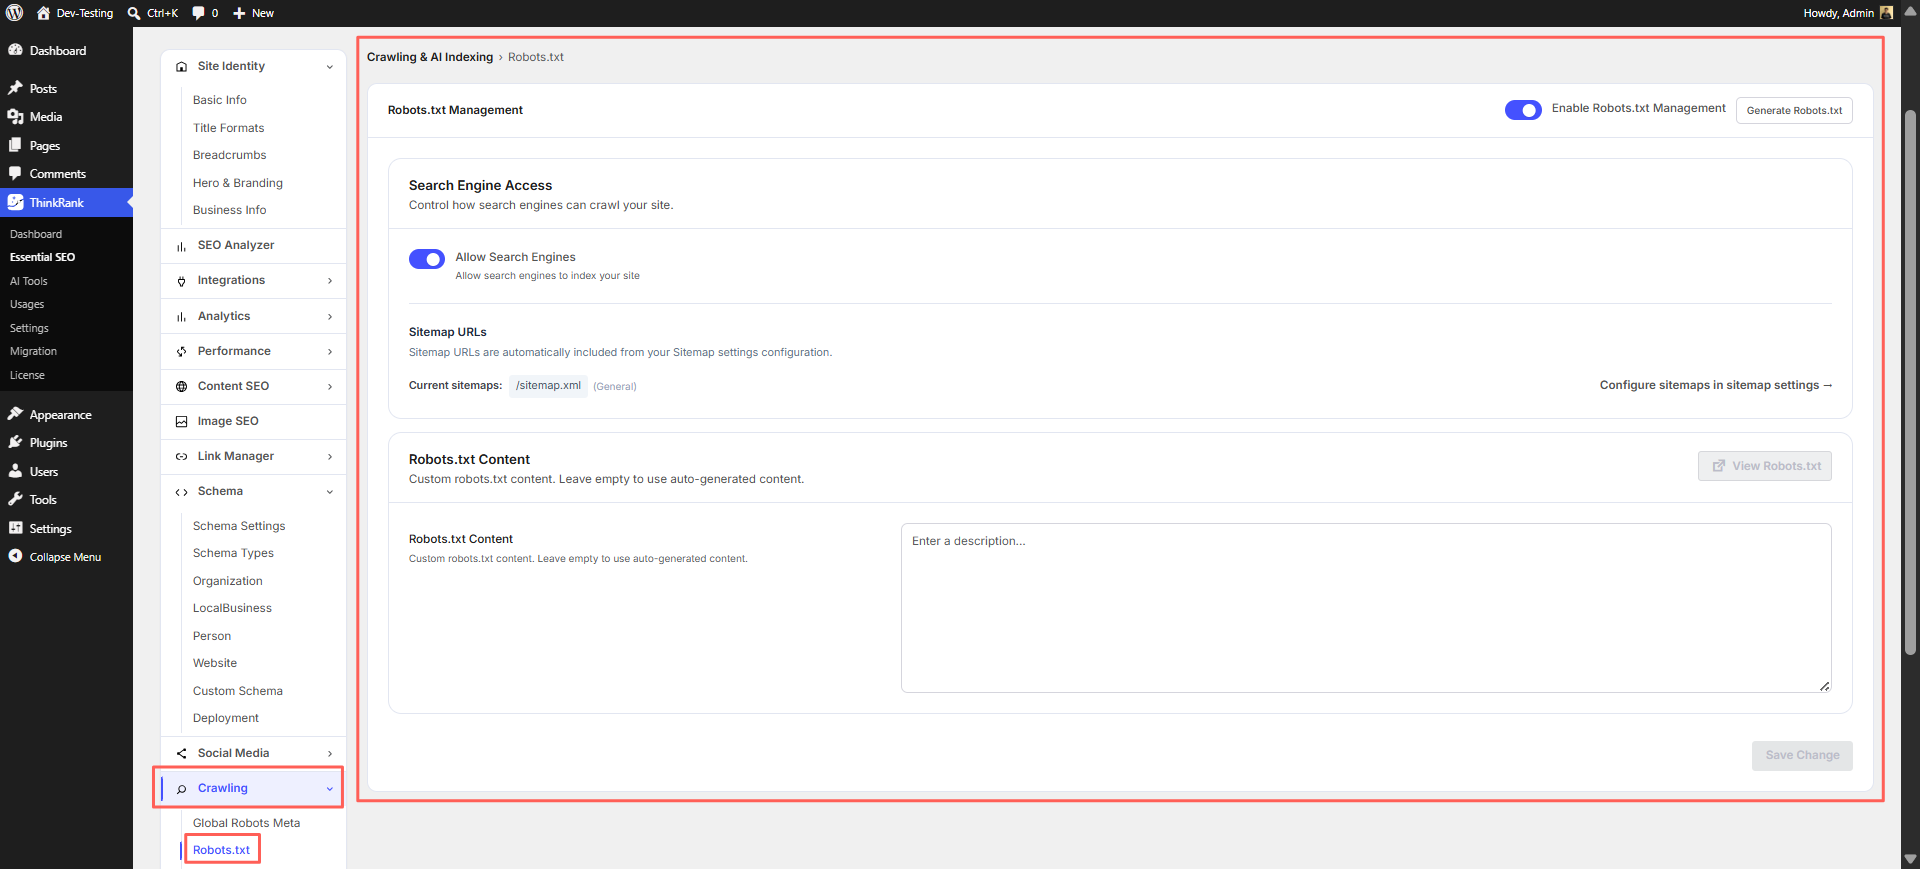The width and height of the screenshot is (1920, 869).
Task: Expand the Social Media section chevron
Action: pyautogui.click(x=330, y=754)
